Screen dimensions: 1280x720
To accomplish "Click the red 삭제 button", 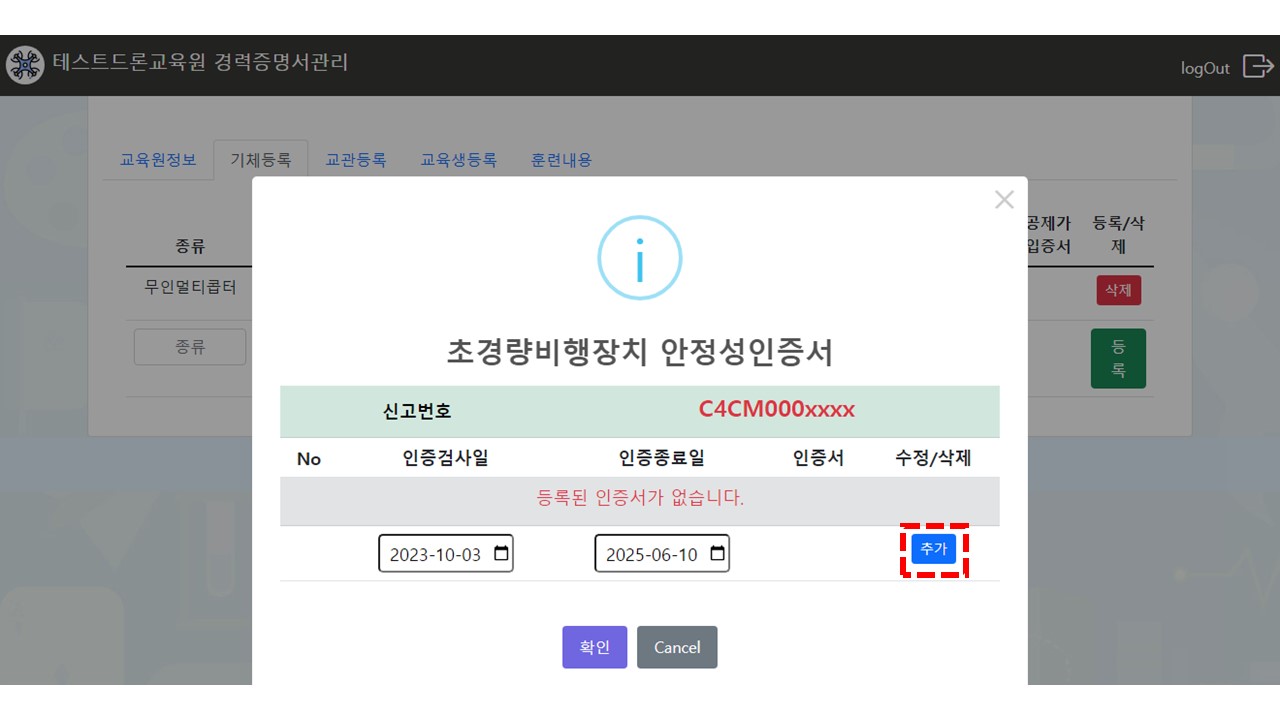I will (x=1118, y=290).
